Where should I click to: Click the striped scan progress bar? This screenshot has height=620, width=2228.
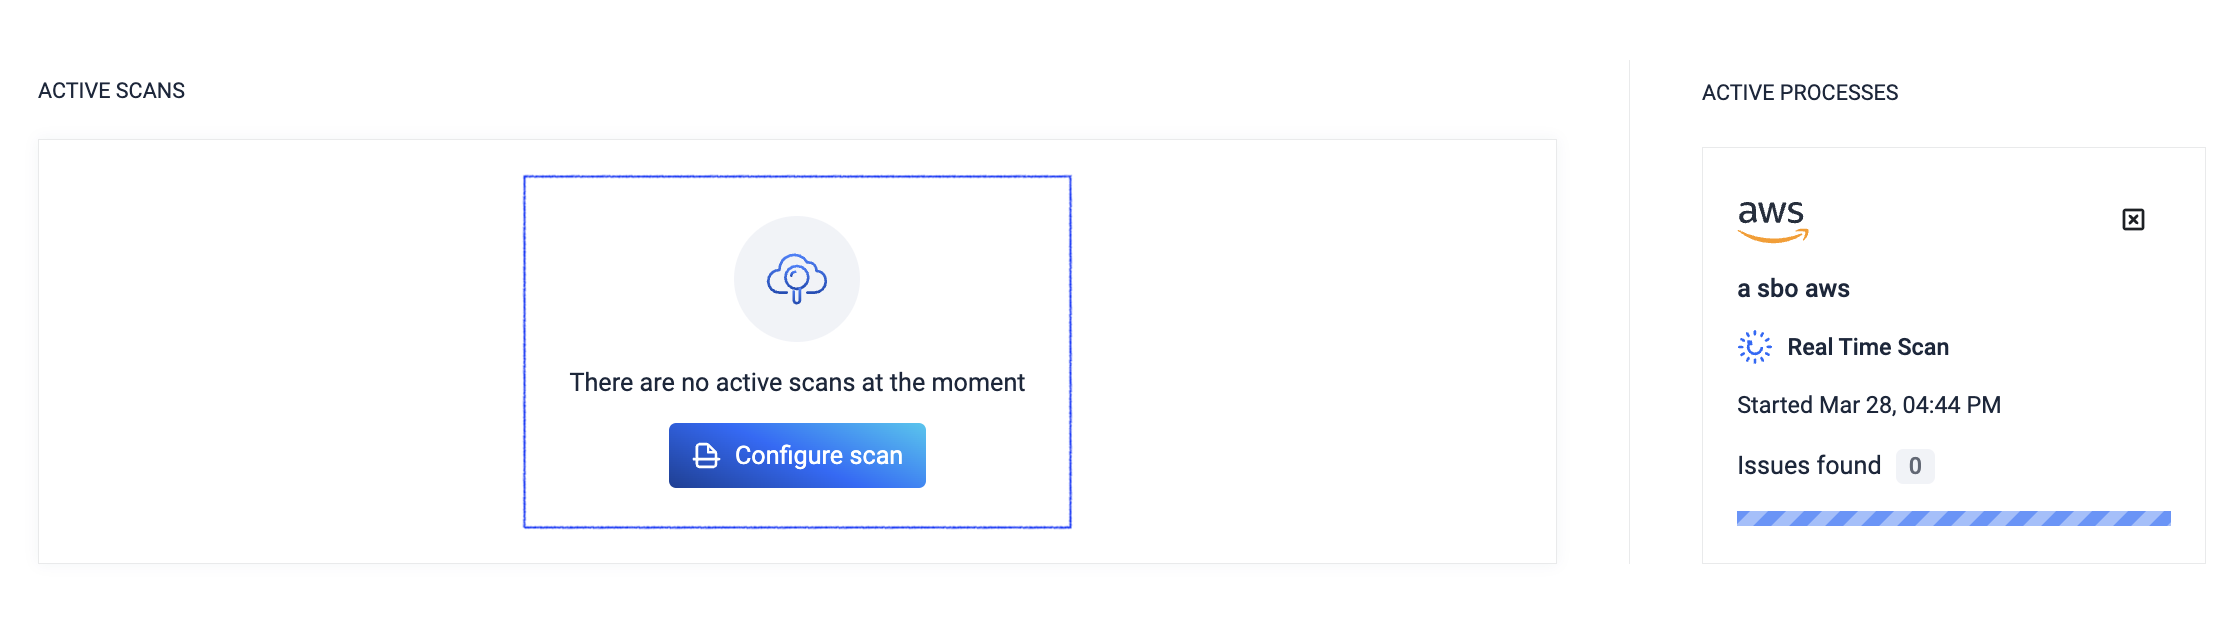tap(1954, 518)
